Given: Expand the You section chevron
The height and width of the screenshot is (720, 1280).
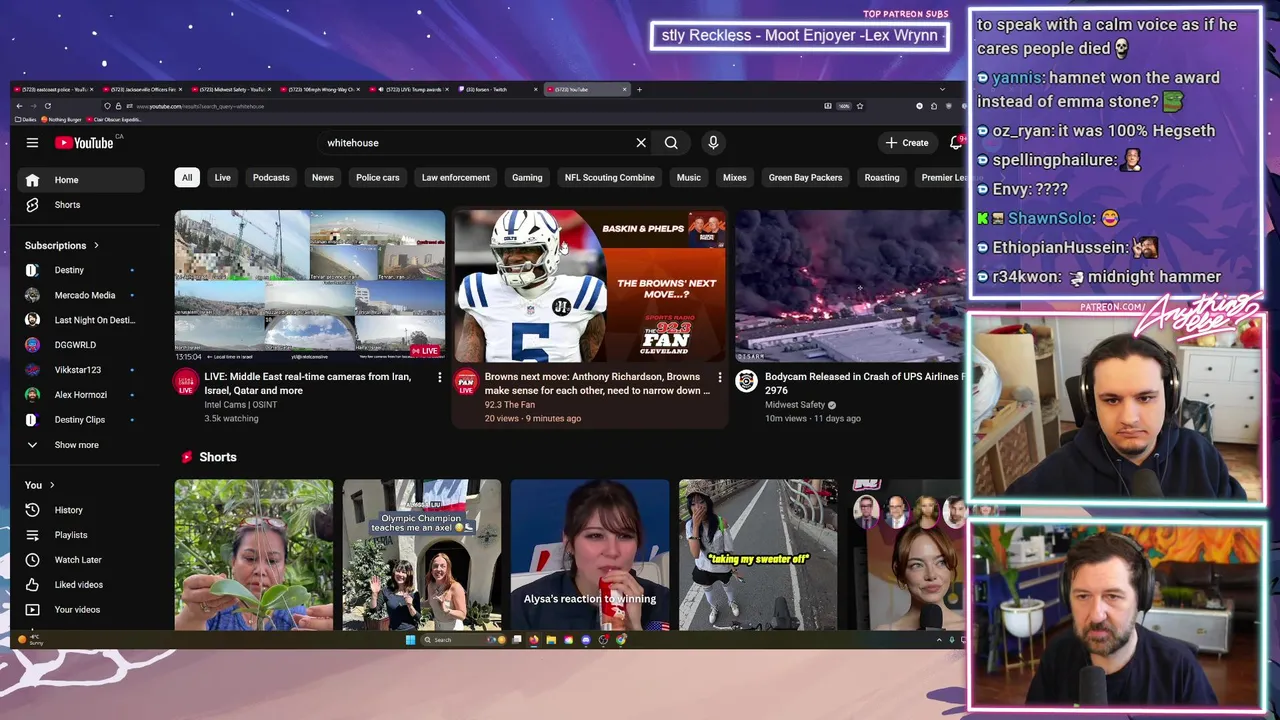Looking at the screenshot, I should pos(52,485).
